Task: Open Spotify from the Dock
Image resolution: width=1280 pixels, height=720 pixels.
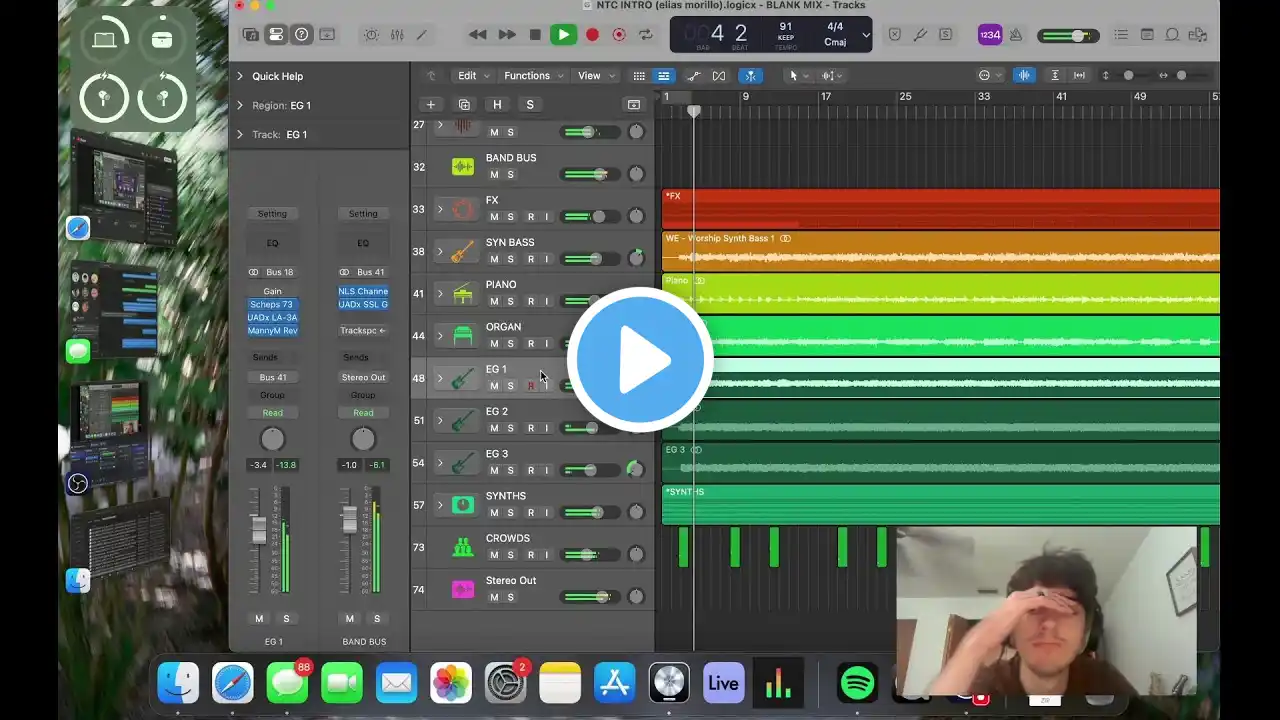Action: (859, 683)
